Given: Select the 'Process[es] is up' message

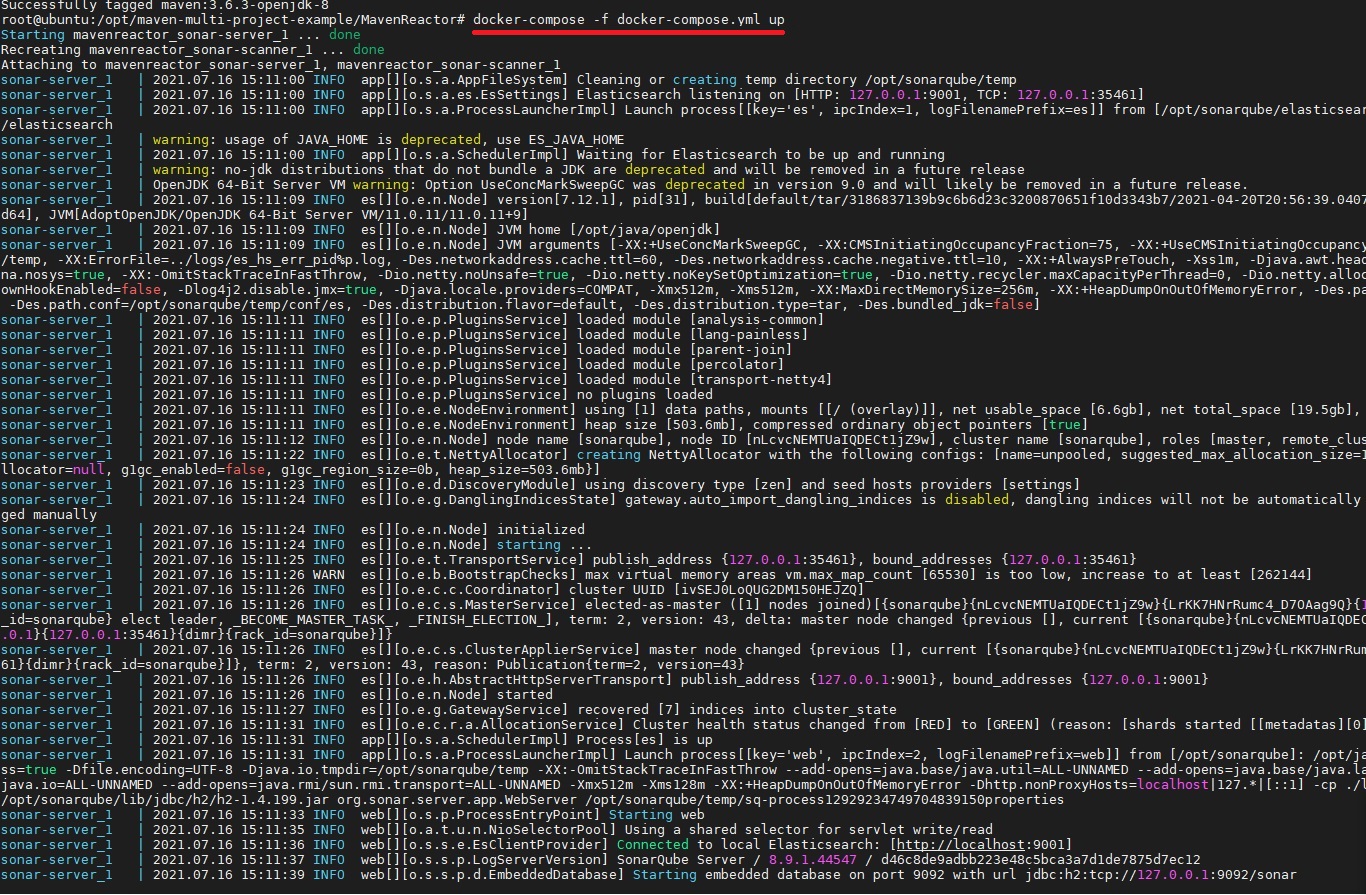Looking at the screenshot, I should point(645,740).
